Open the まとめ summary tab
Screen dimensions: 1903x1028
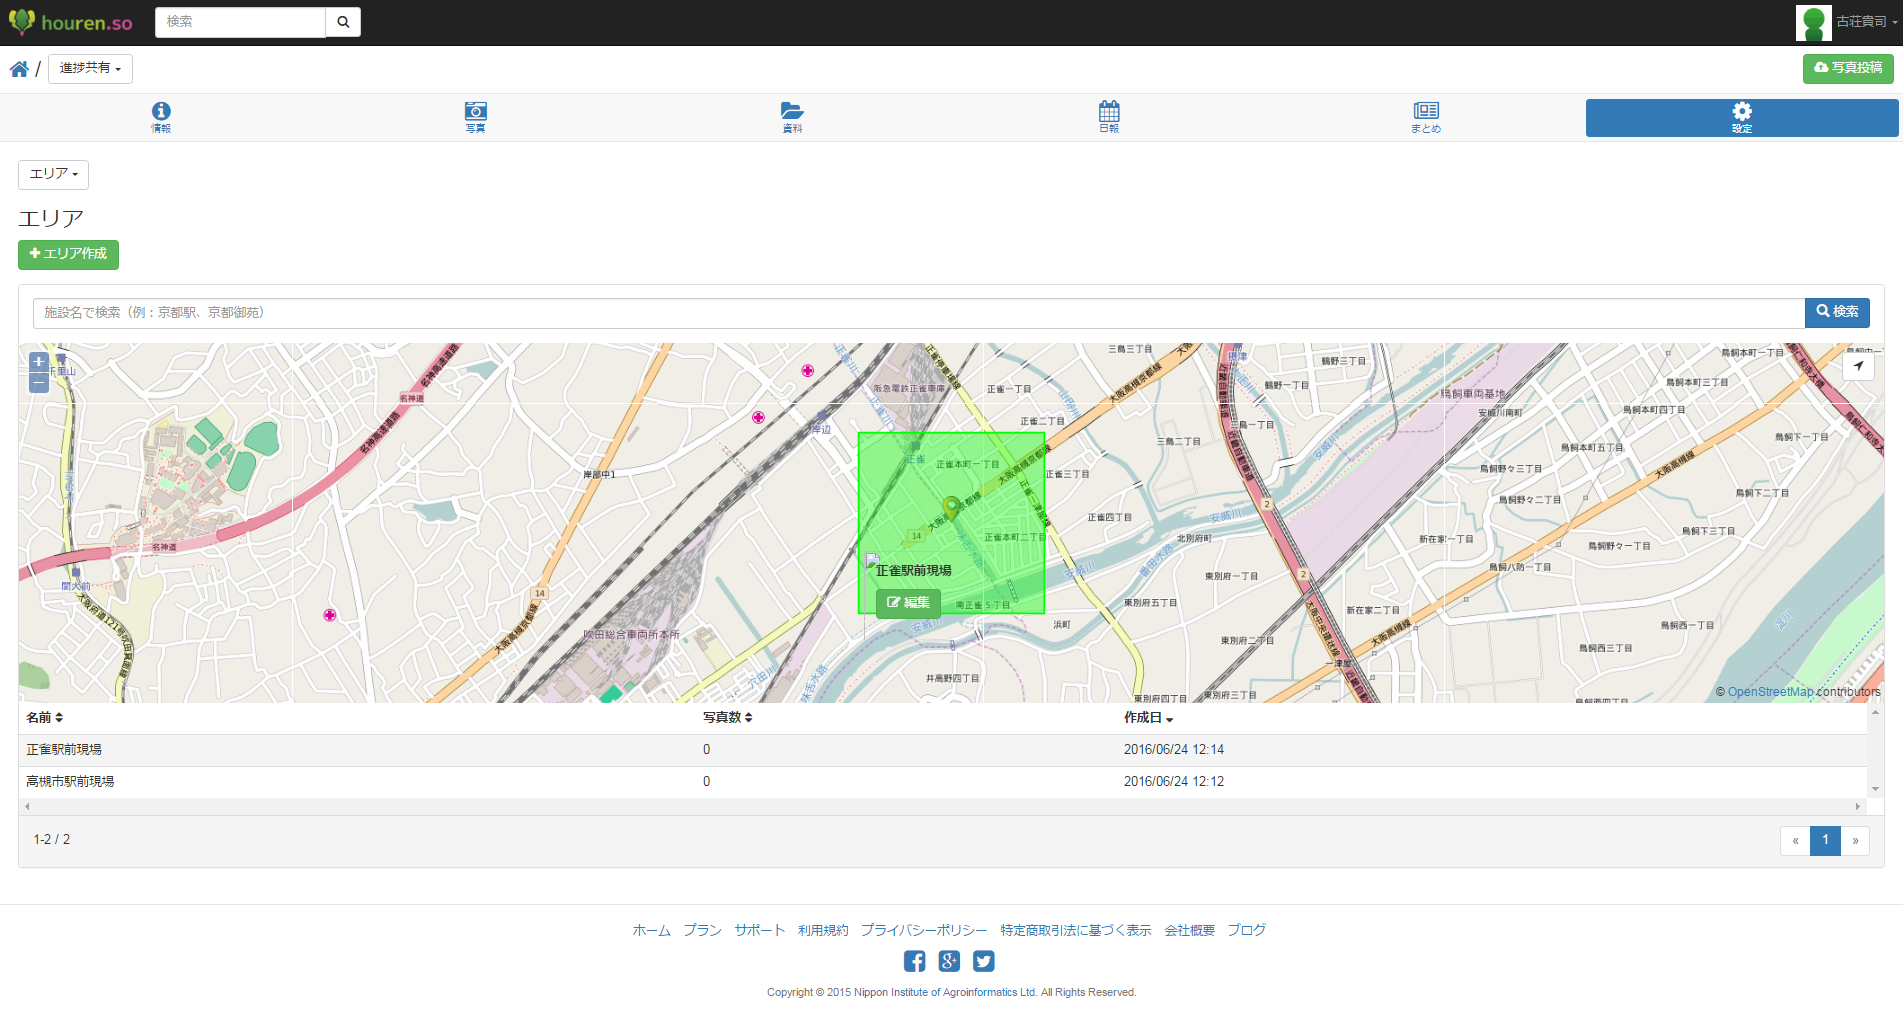point(1426,117)
